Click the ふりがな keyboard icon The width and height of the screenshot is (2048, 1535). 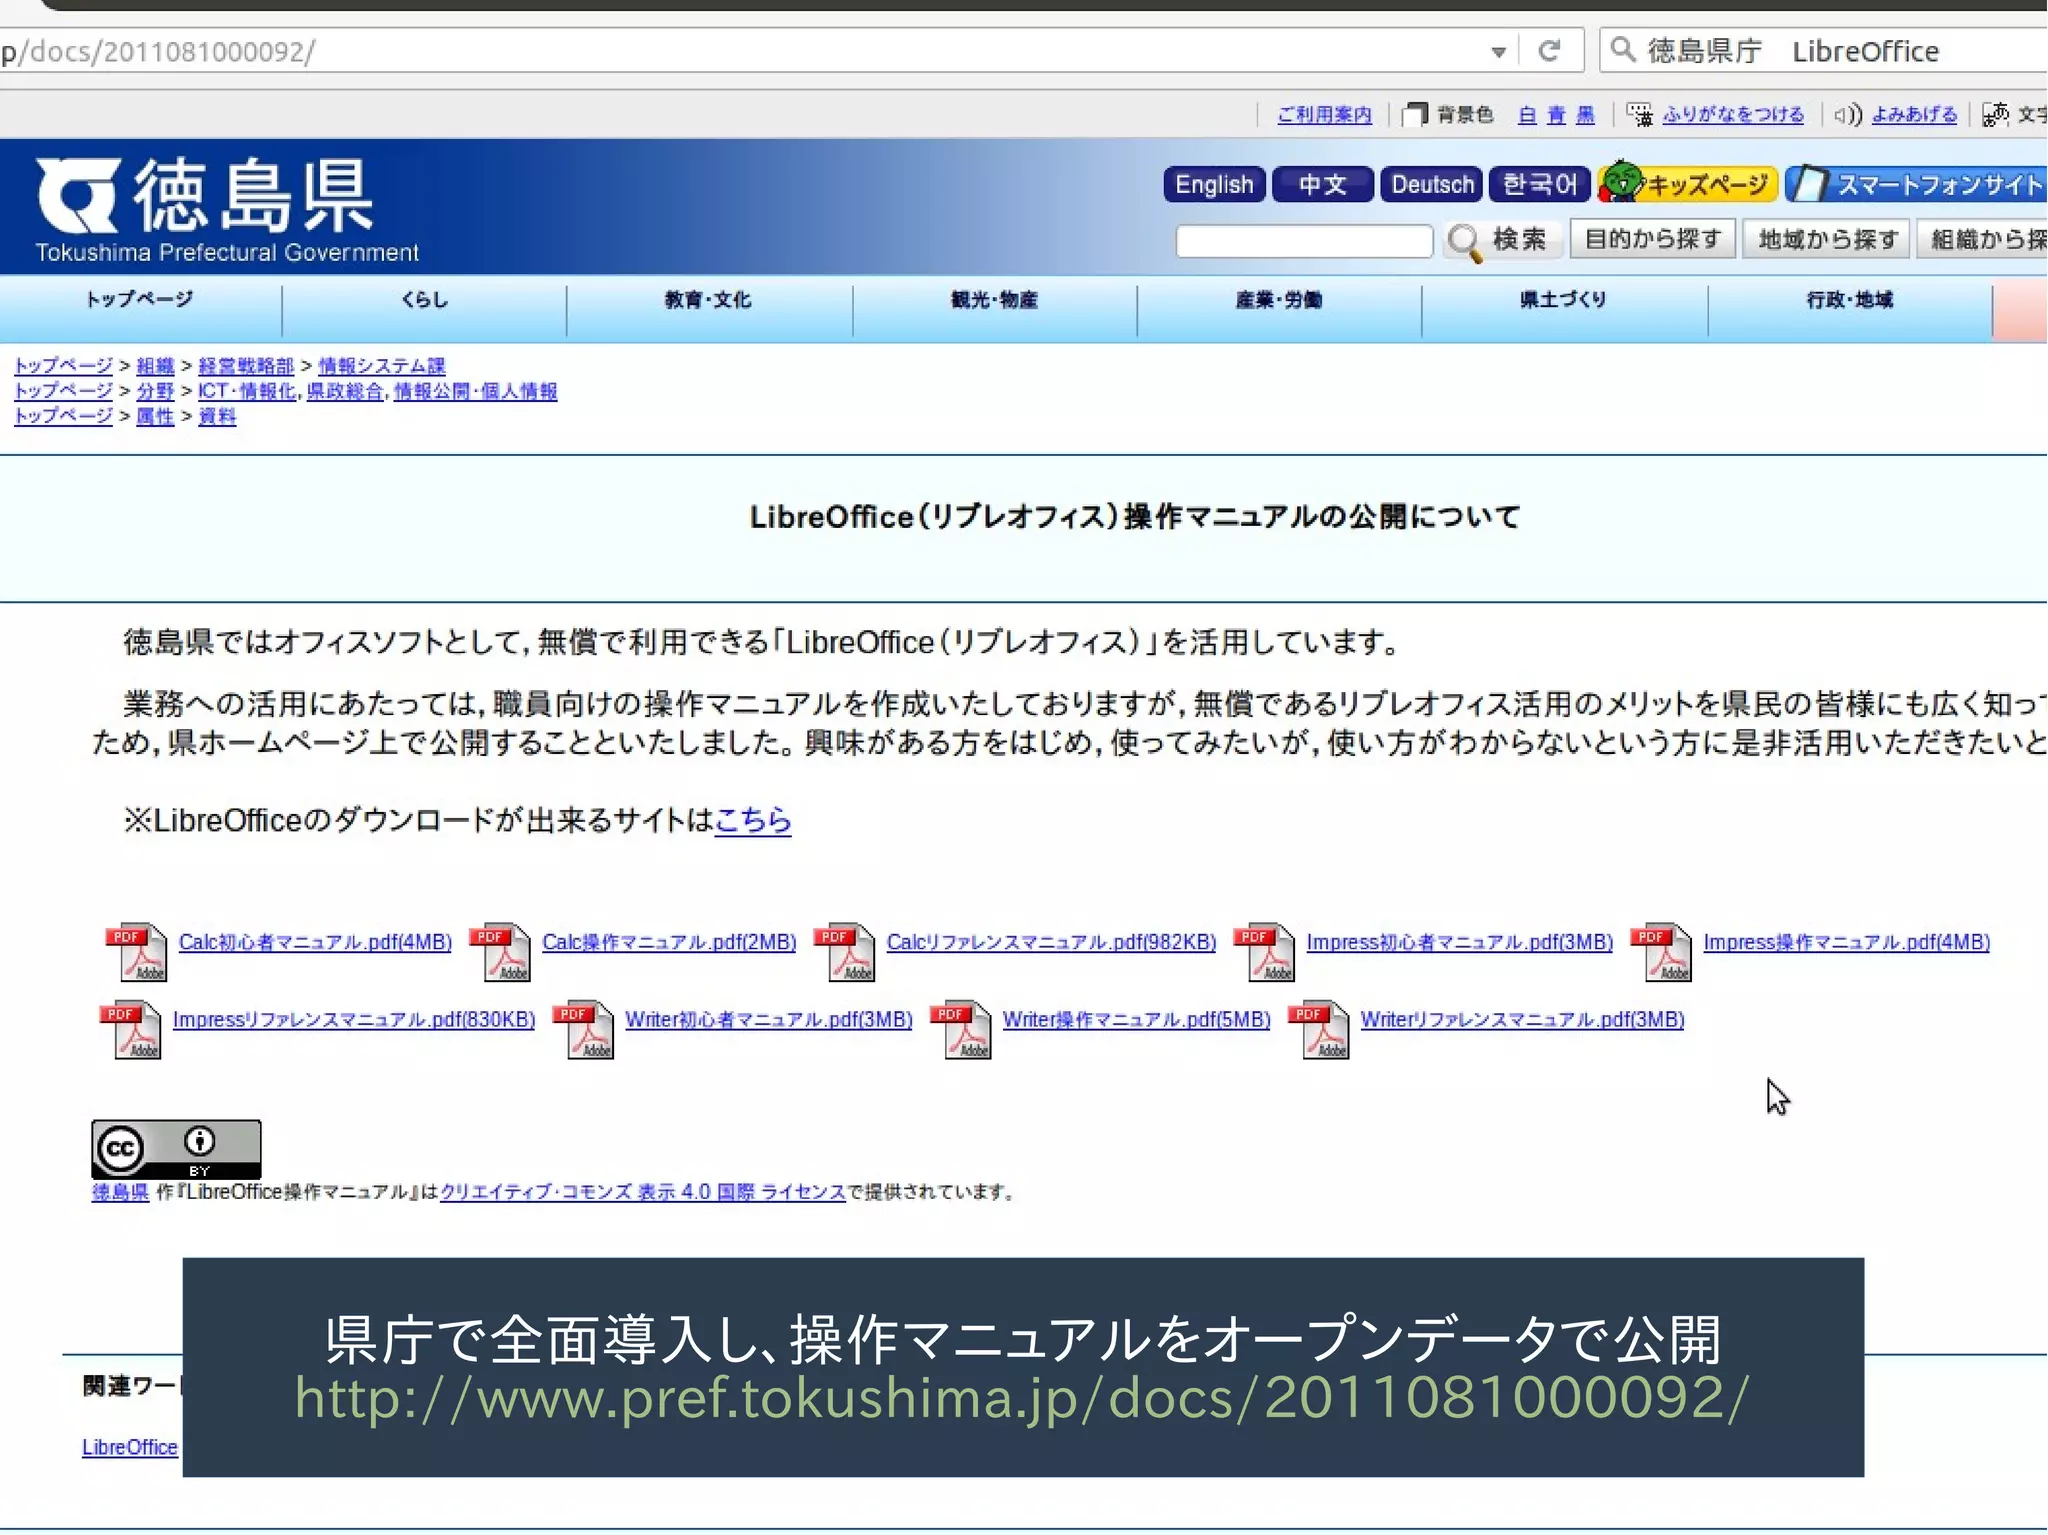(1639, 115)
